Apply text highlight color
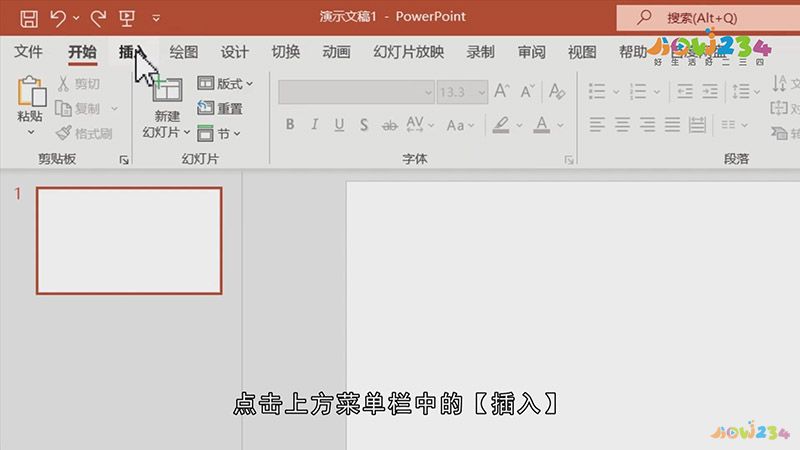Viewport: 800px width, 450px height. [501, 124]
